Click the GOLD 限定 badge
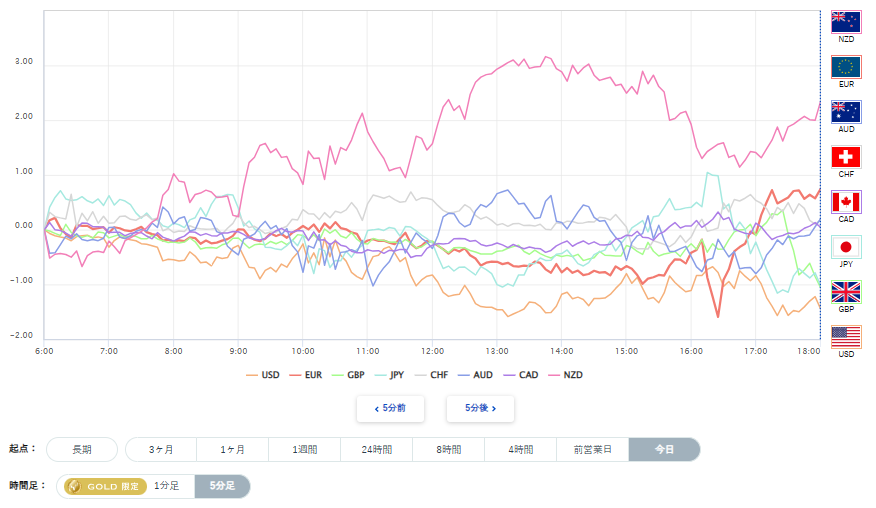This screenshot has width=876, height=508. click(105, 486)
